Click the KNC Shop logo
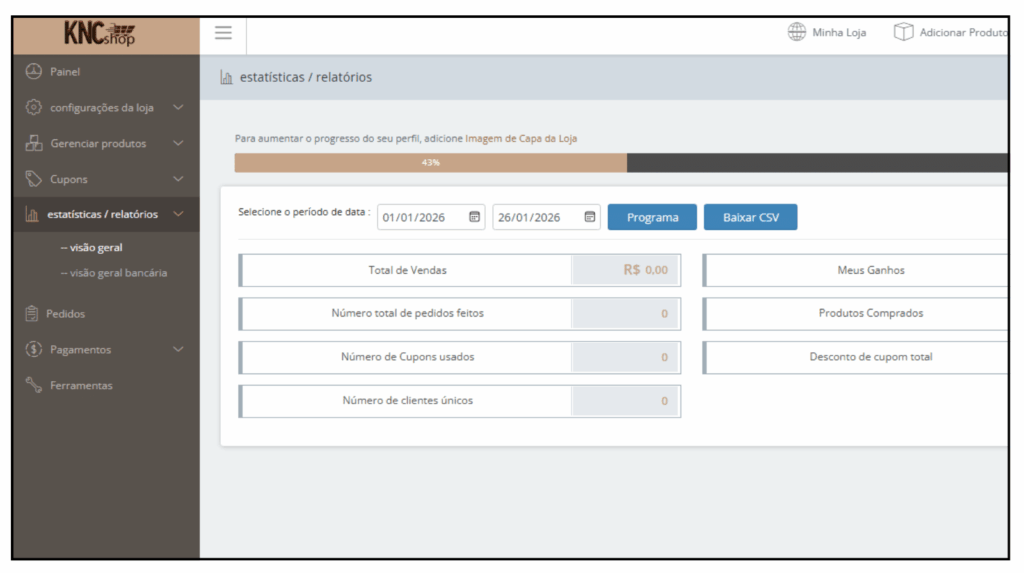The image size is (1024, 573). (x=100, y=34)
